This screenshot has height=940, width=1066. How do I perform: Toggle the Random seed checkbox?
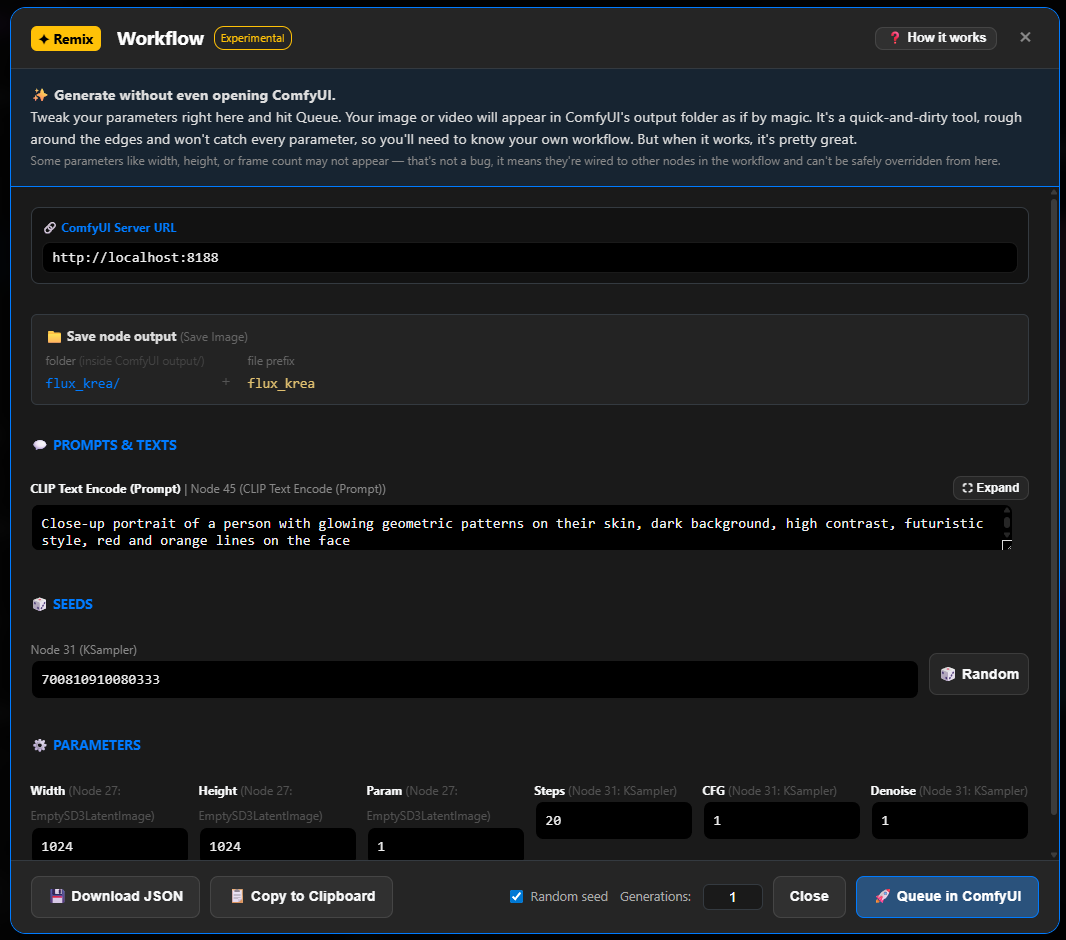click(516, 897)
